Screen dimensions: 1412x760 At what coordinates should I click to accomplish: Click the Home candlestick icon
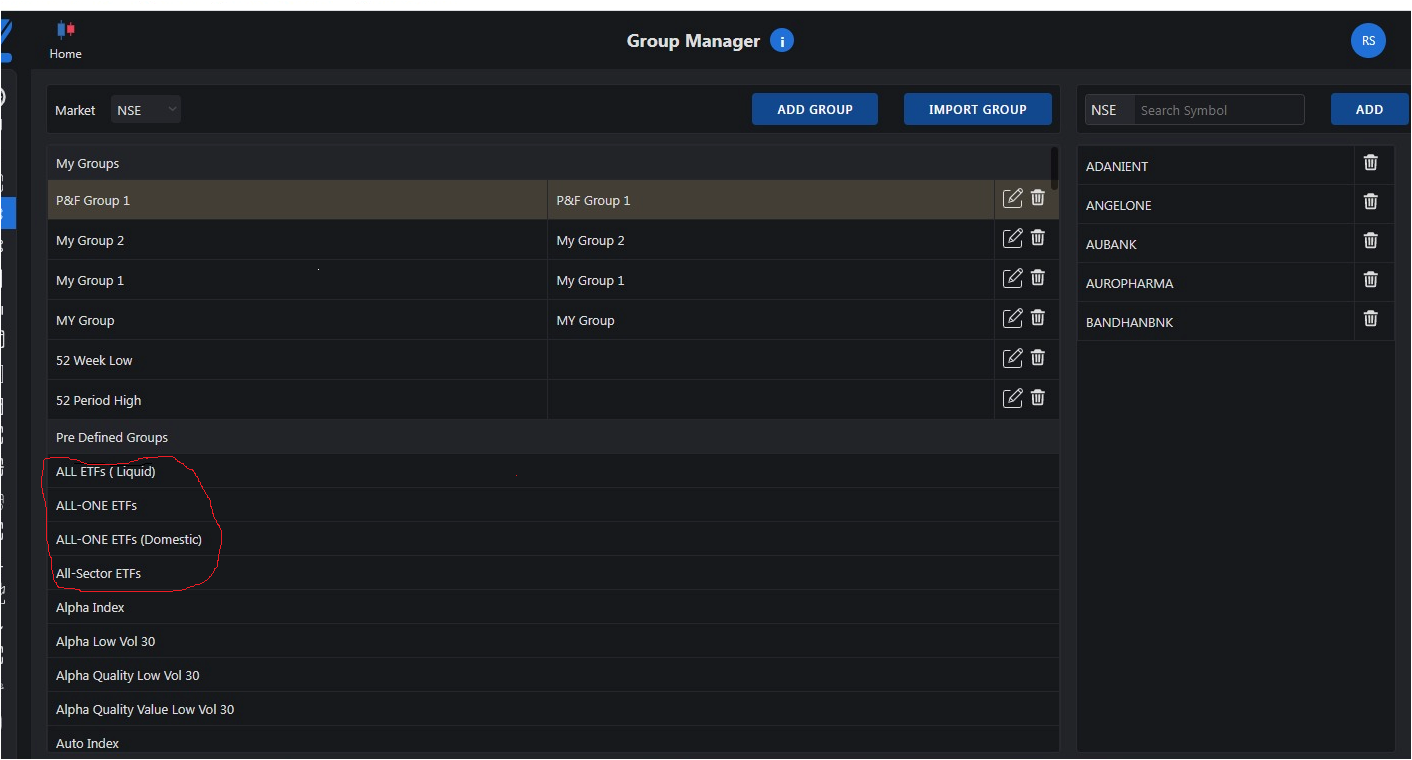66,30
